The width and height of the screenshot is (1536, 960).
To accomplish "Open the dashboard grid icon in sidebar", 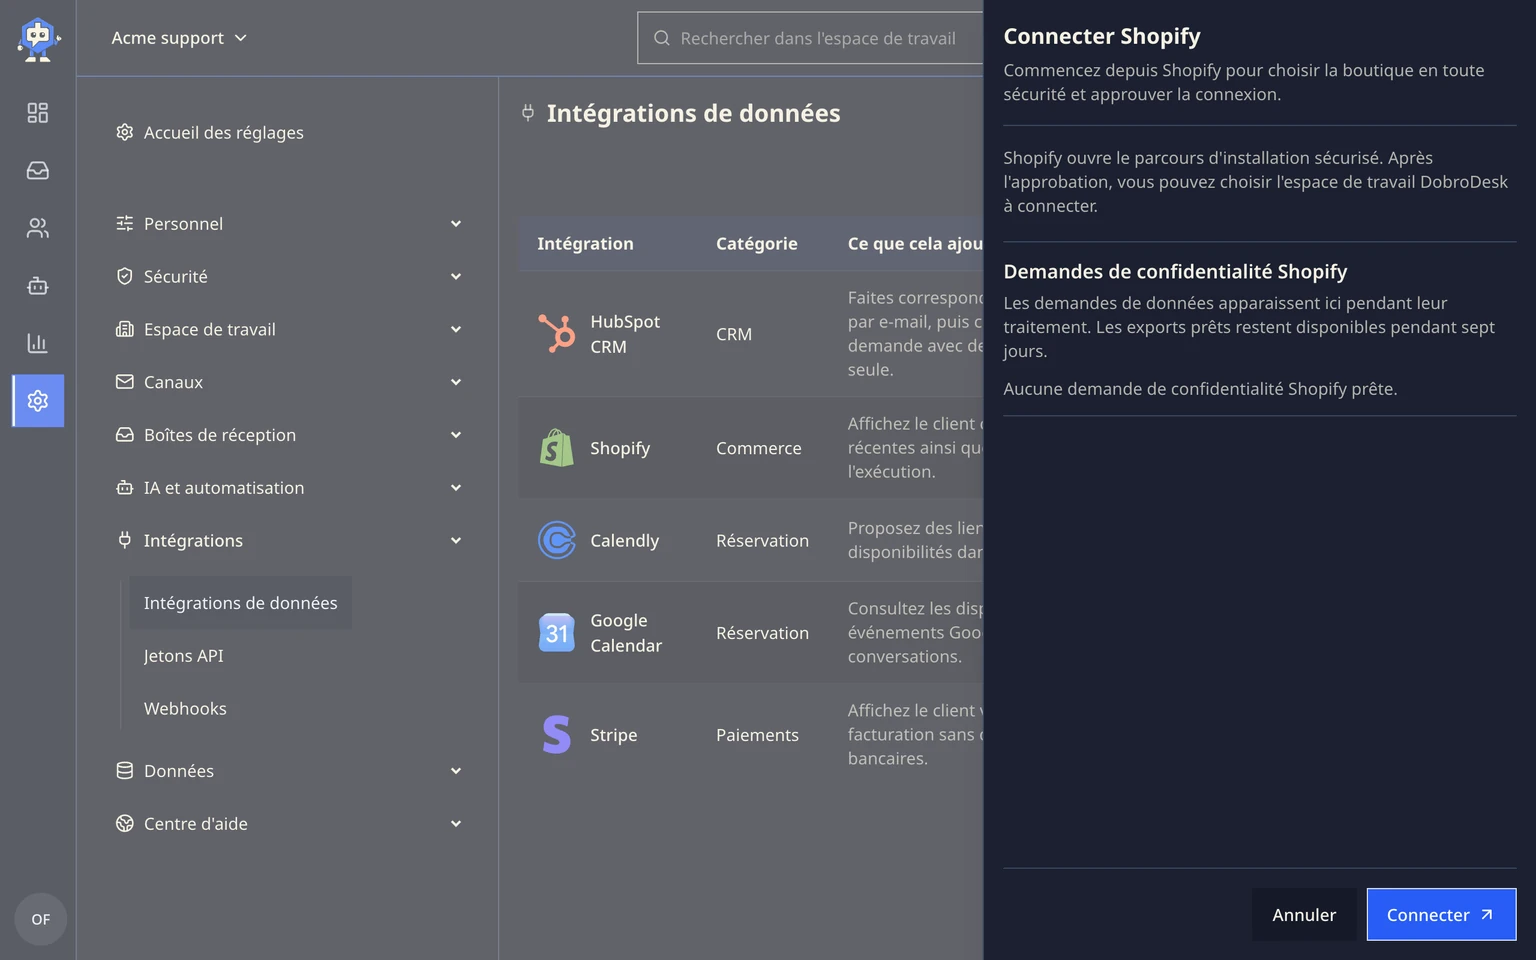I will [x=38, y=113].
